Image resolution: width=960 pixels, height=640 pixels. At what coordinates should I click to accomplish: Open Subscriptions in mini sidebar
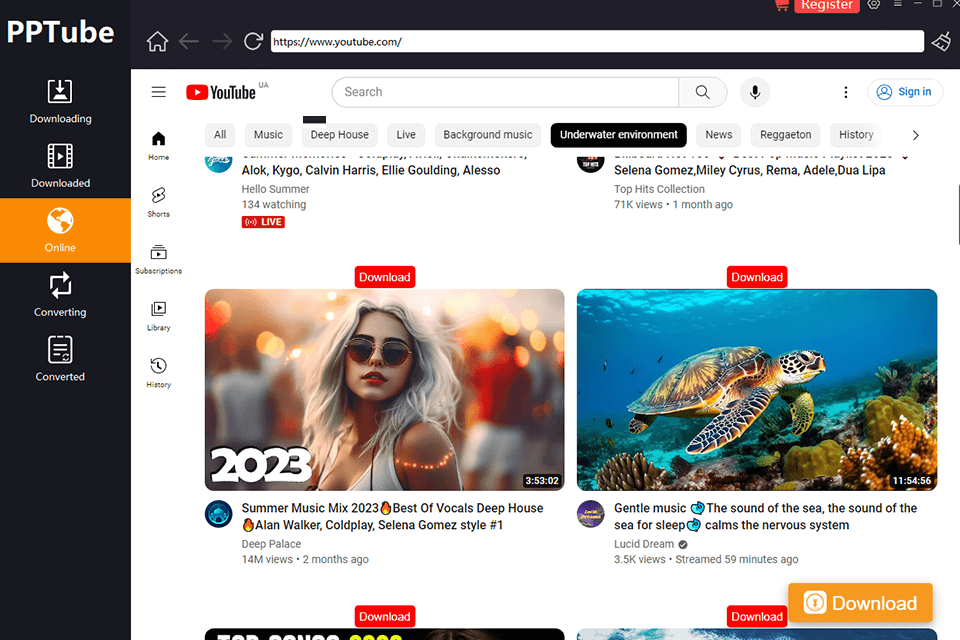pyautogui.click(x=159, y=259)
